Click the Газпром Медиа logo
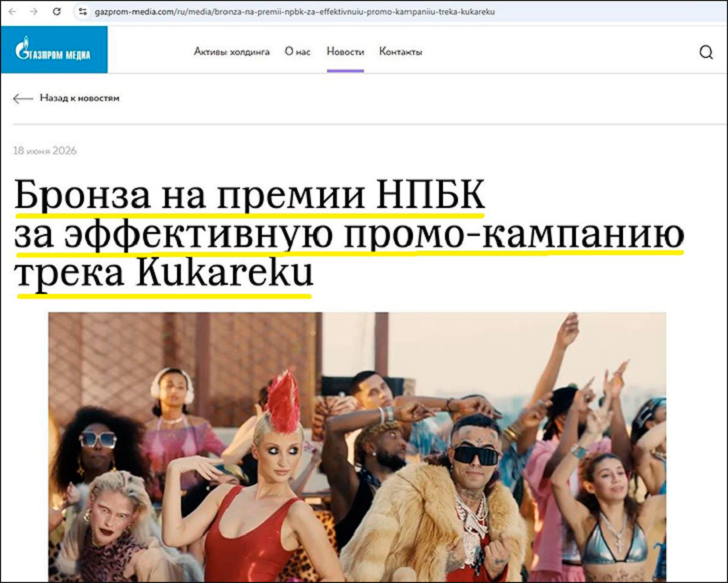728x583 pixels. (x=54, y=49)
